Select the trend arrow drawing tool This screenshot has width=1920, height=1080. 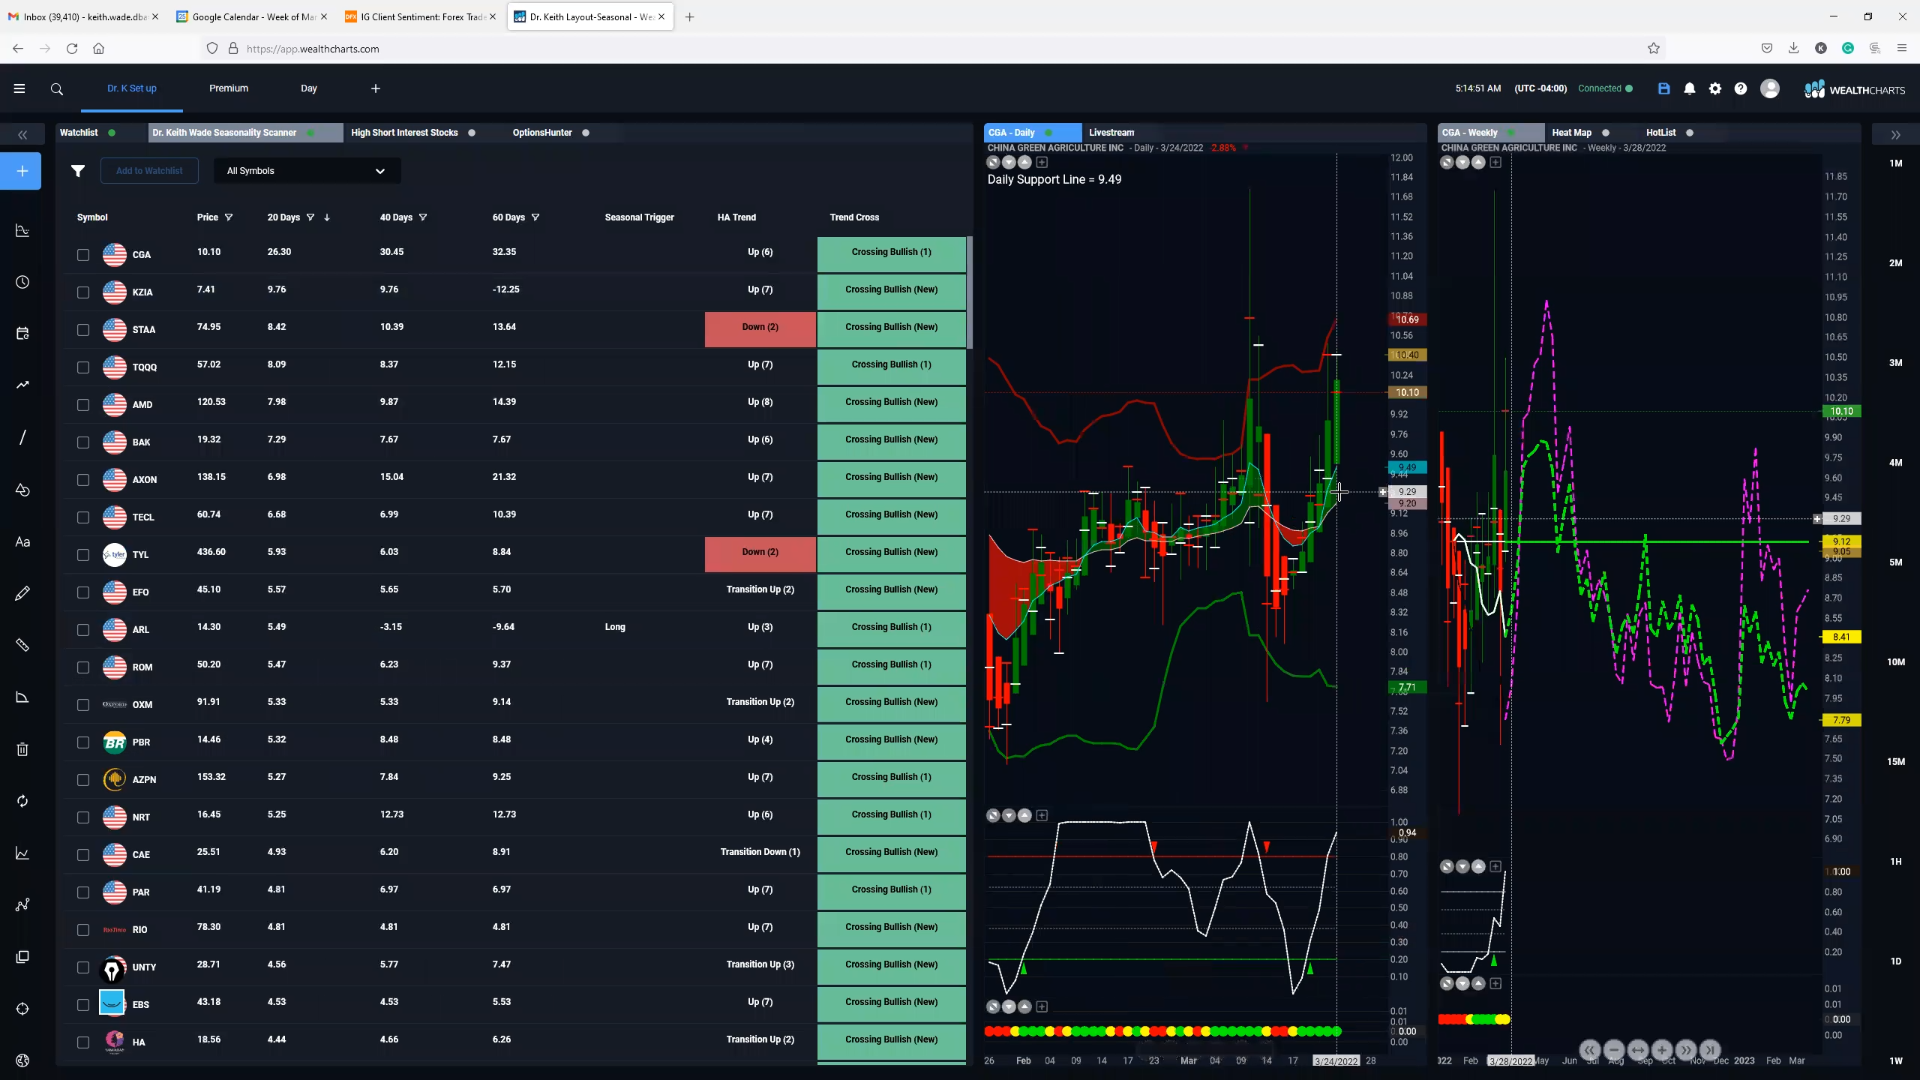point(22,385)
